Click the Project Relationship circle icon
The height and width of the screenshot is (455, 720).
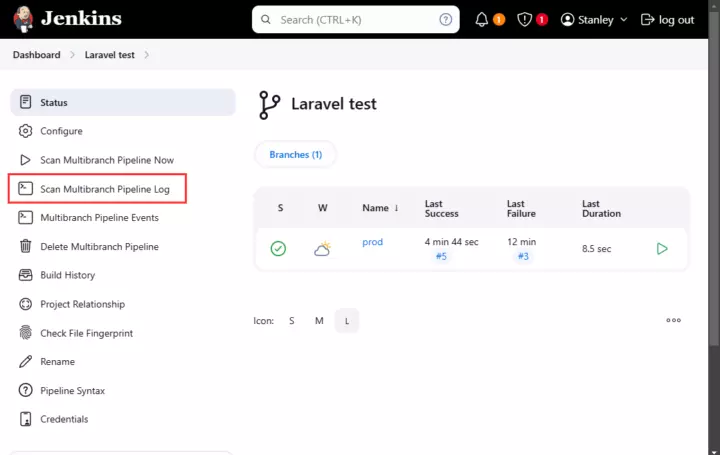coord(26,304)
